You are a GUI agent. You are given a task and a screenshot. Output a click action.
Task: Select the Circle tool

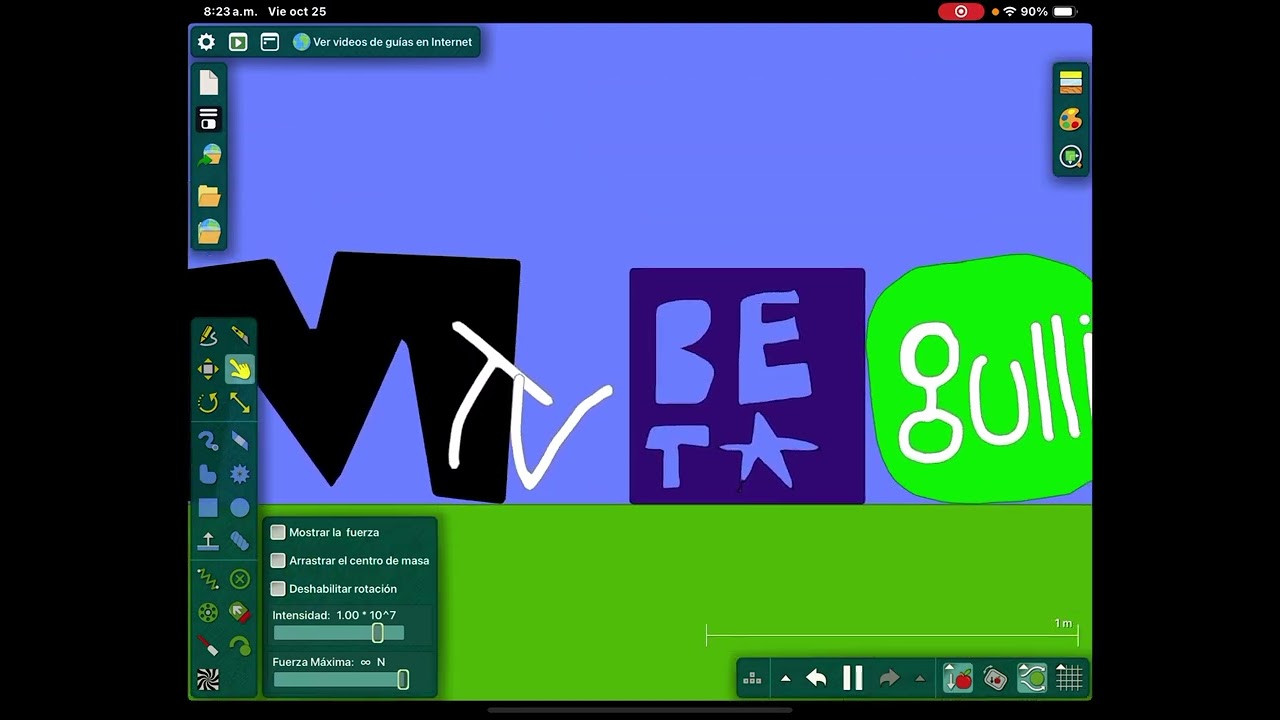click(240, 508)
